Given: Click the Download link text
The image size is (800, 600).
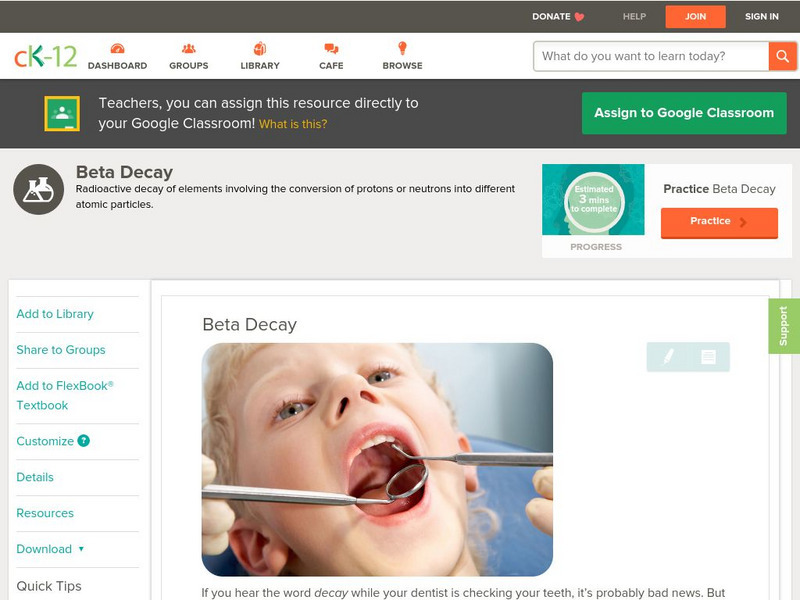Looking at the screenshot, I should (x=44, y=549).
